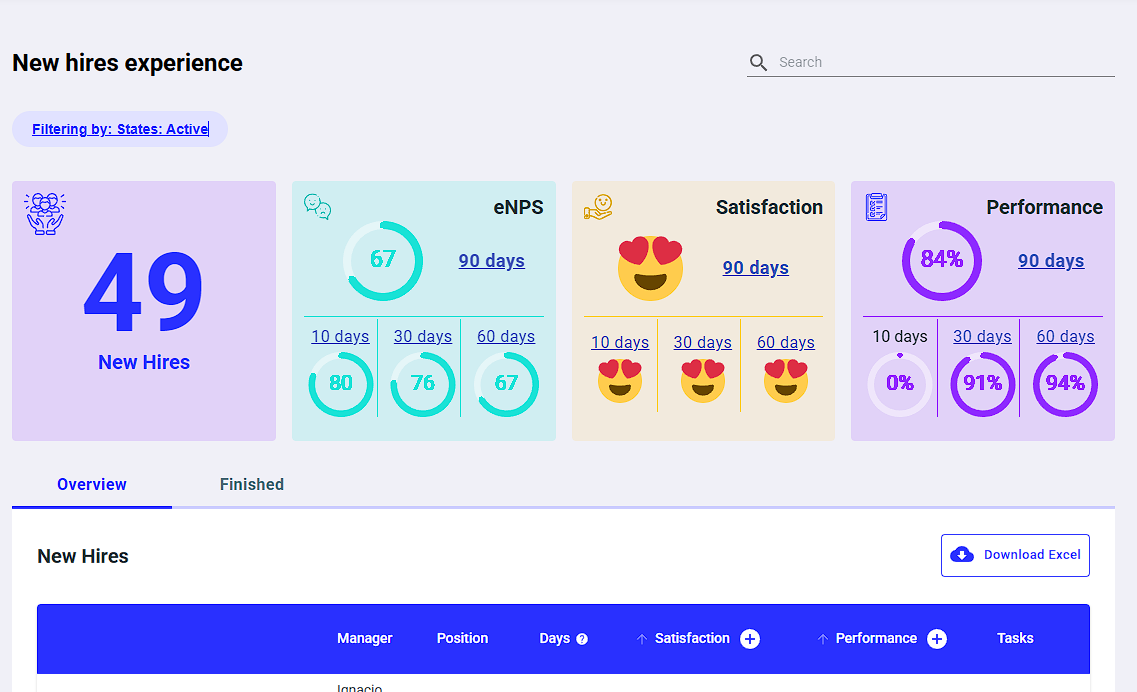Click the Download Excel button
Viewport: 1137px width, 692px height.
coord(1015,554)
